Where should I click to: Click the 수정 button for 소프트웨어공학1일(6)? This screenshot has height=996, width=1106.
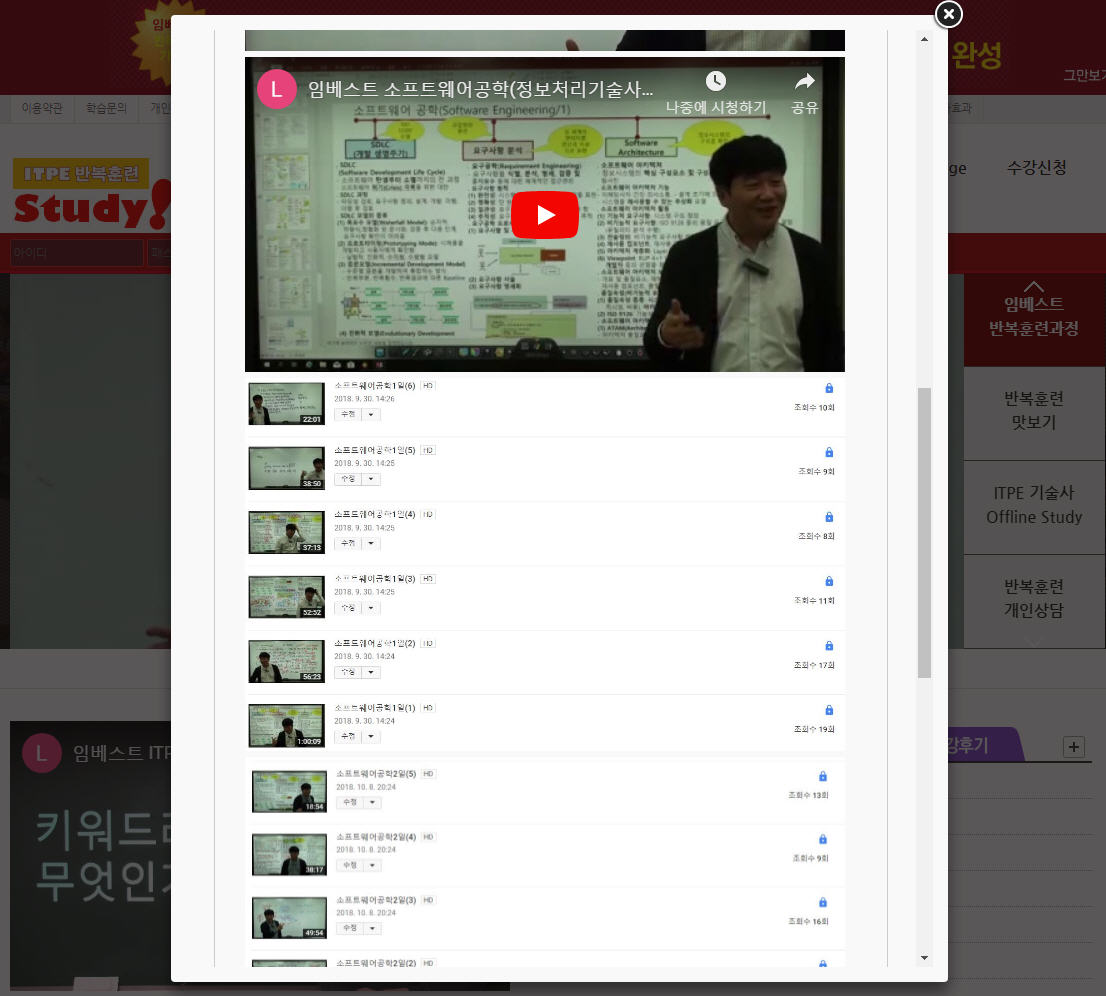pyautogui.click(x=348, y=415)
